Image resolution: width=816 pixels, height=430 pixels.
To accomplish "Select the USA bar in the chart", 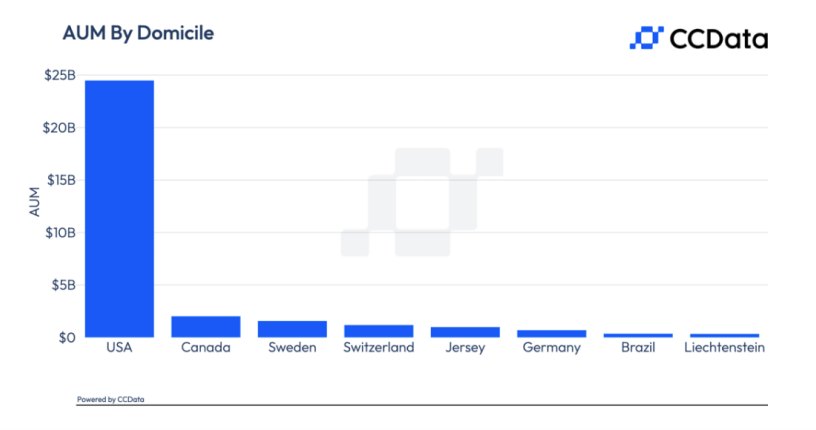I will tap(119, 208).
